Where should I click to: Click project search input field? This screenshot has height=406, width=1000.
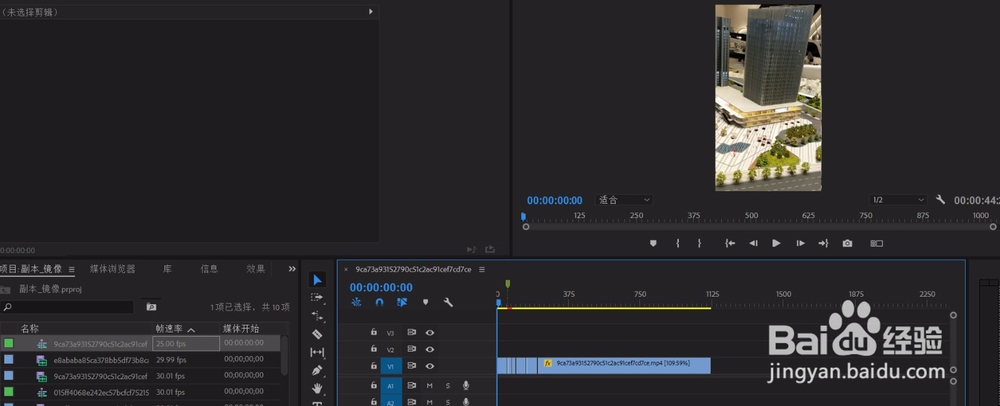tap(67, 307)
